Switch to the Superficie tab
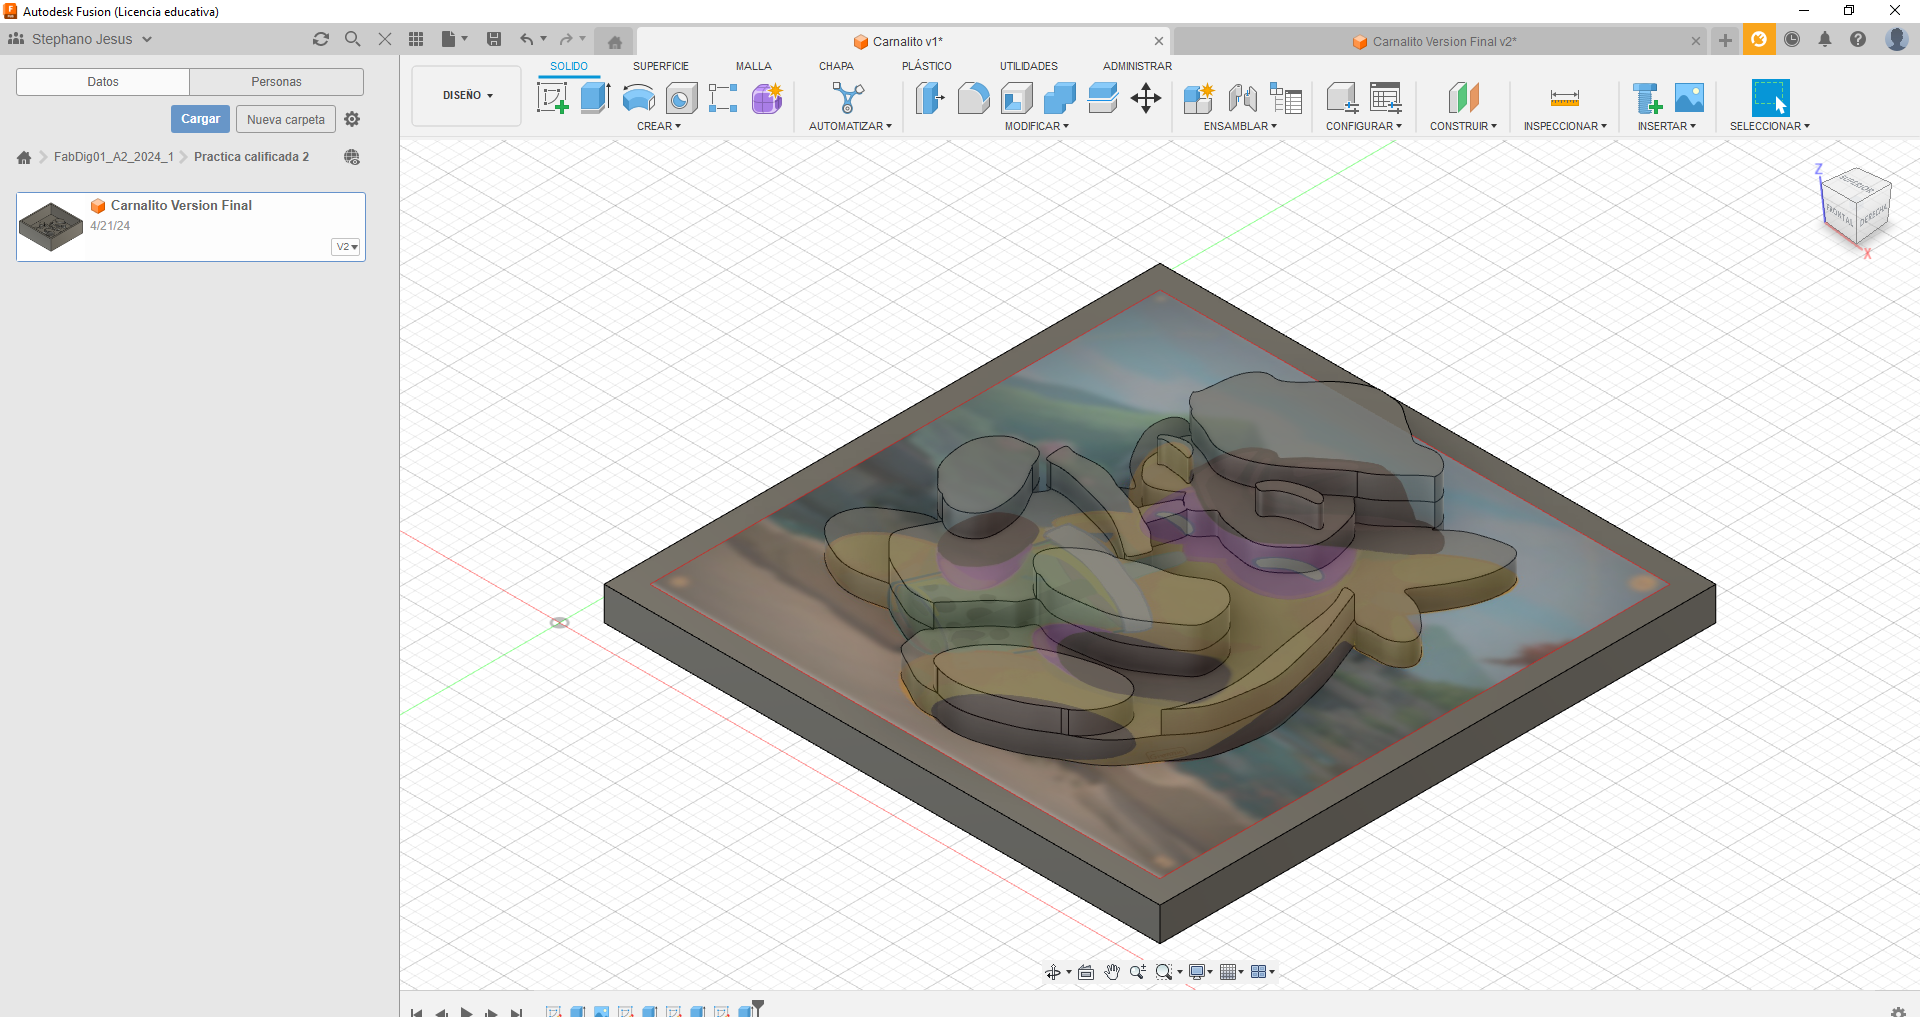The height and width of the screenshot is (1017, 1920). pyautogui.click(x=660, y=66)
